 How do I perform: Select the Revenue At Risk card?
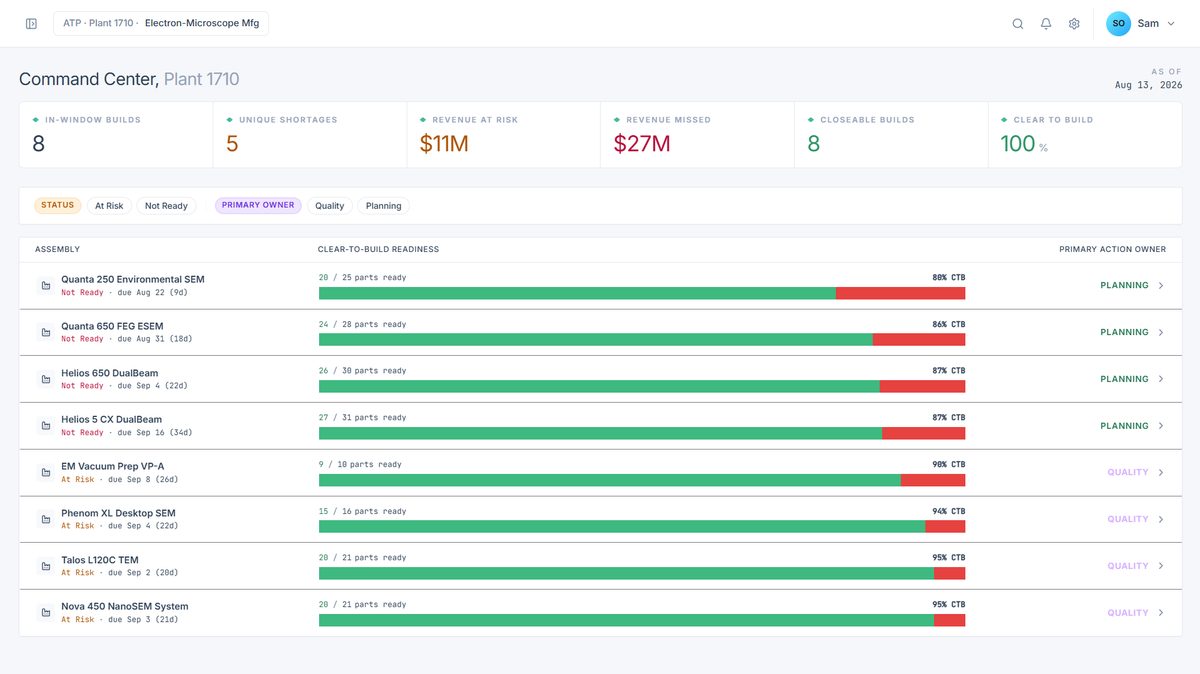[x=504, y=134]
